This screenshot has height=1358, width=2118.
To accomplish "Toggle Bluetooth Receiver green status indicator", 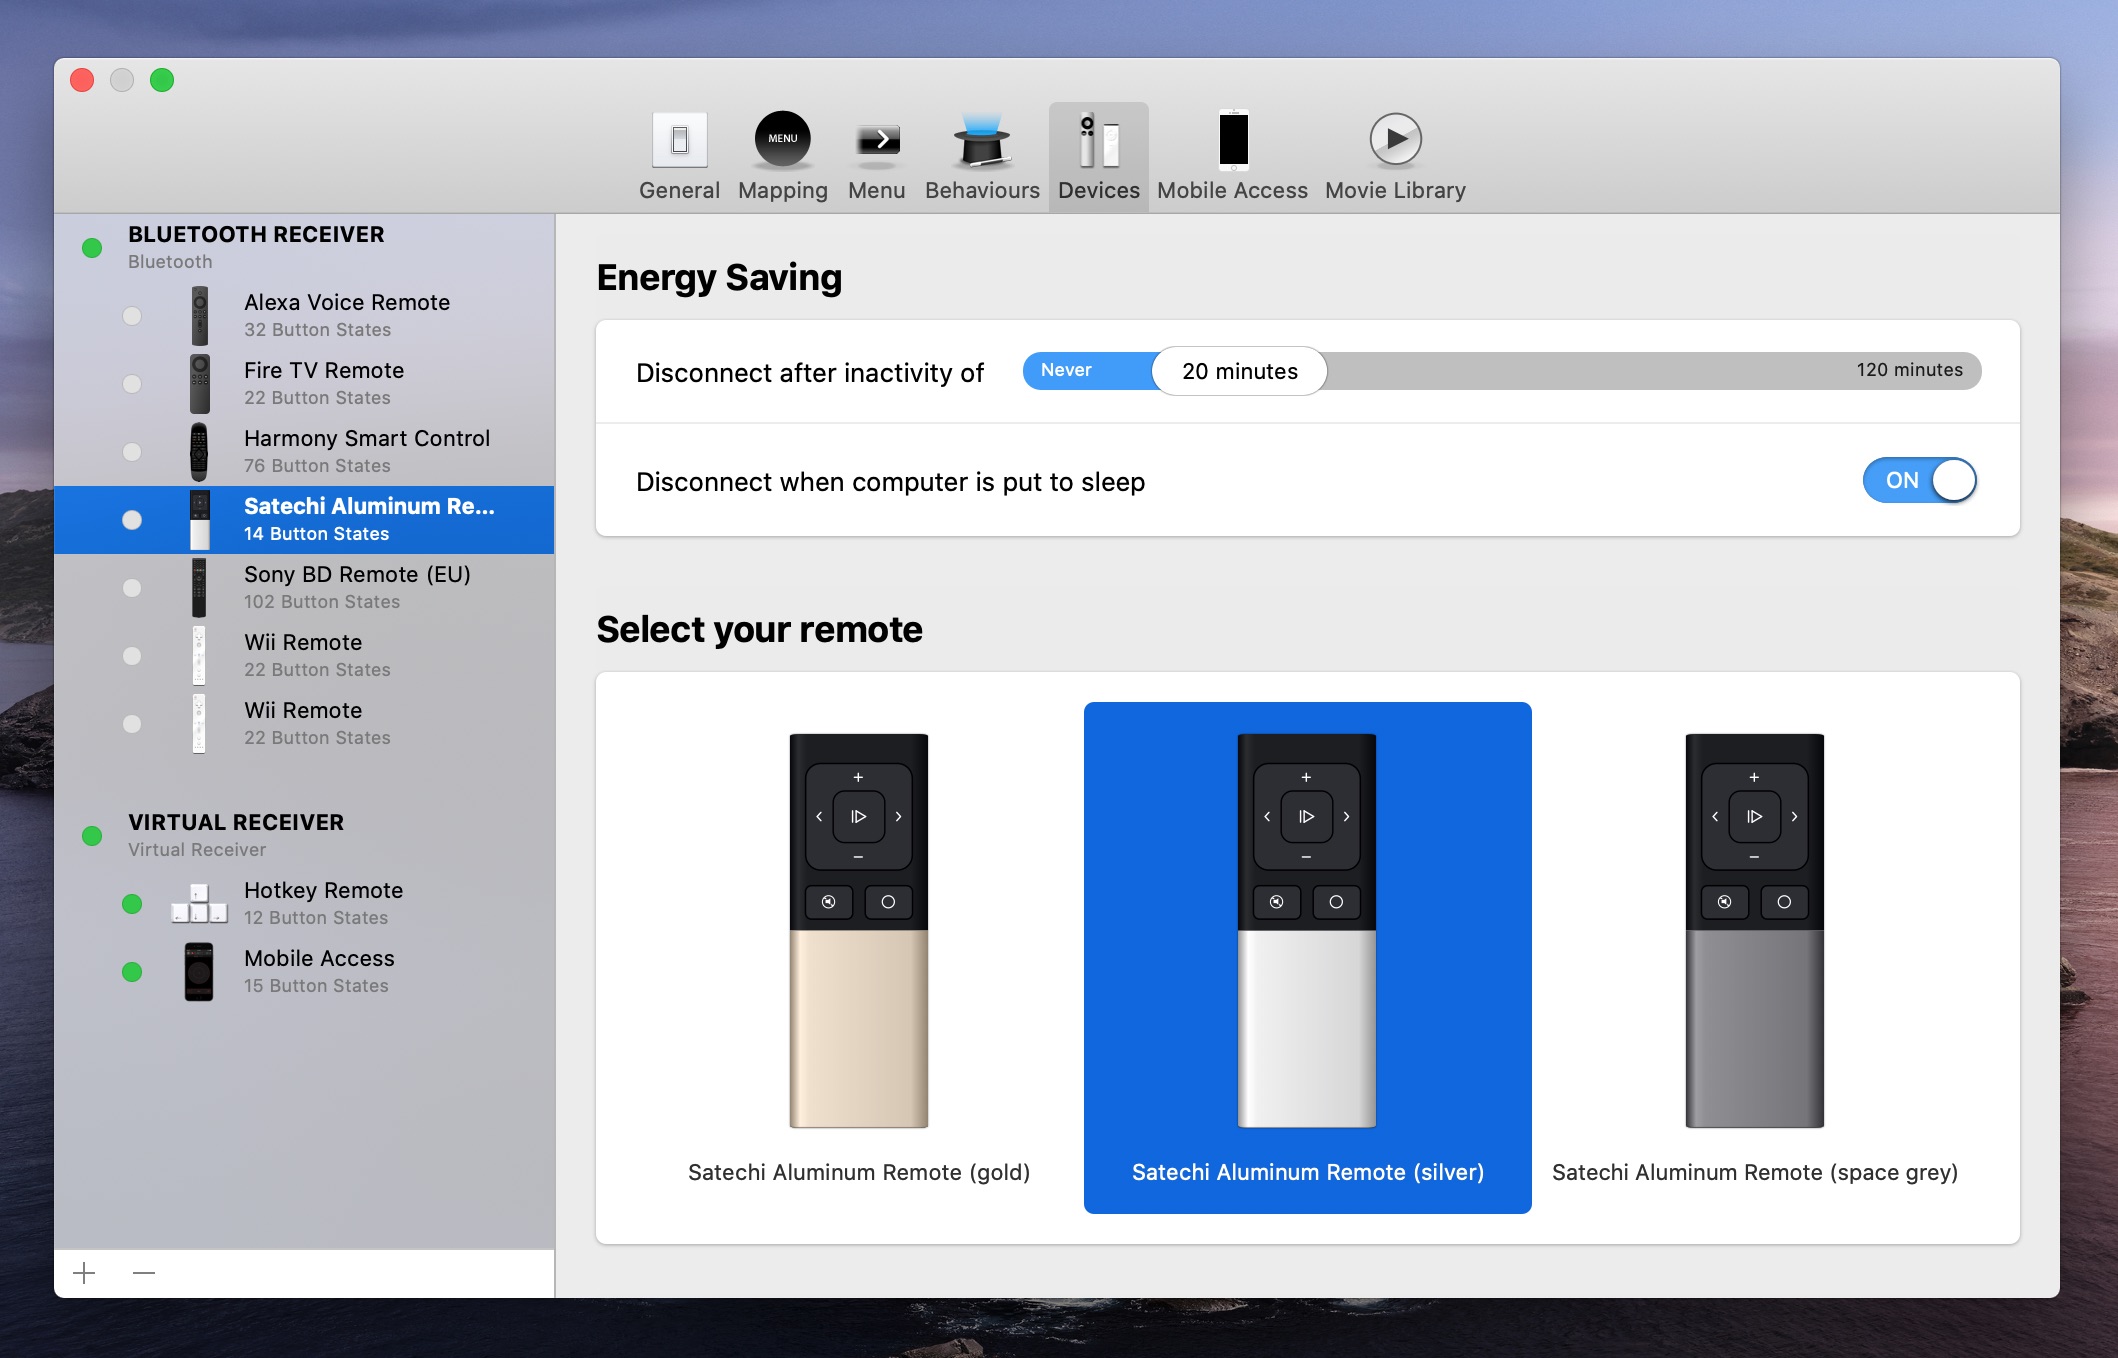I will tap(92, 248).
